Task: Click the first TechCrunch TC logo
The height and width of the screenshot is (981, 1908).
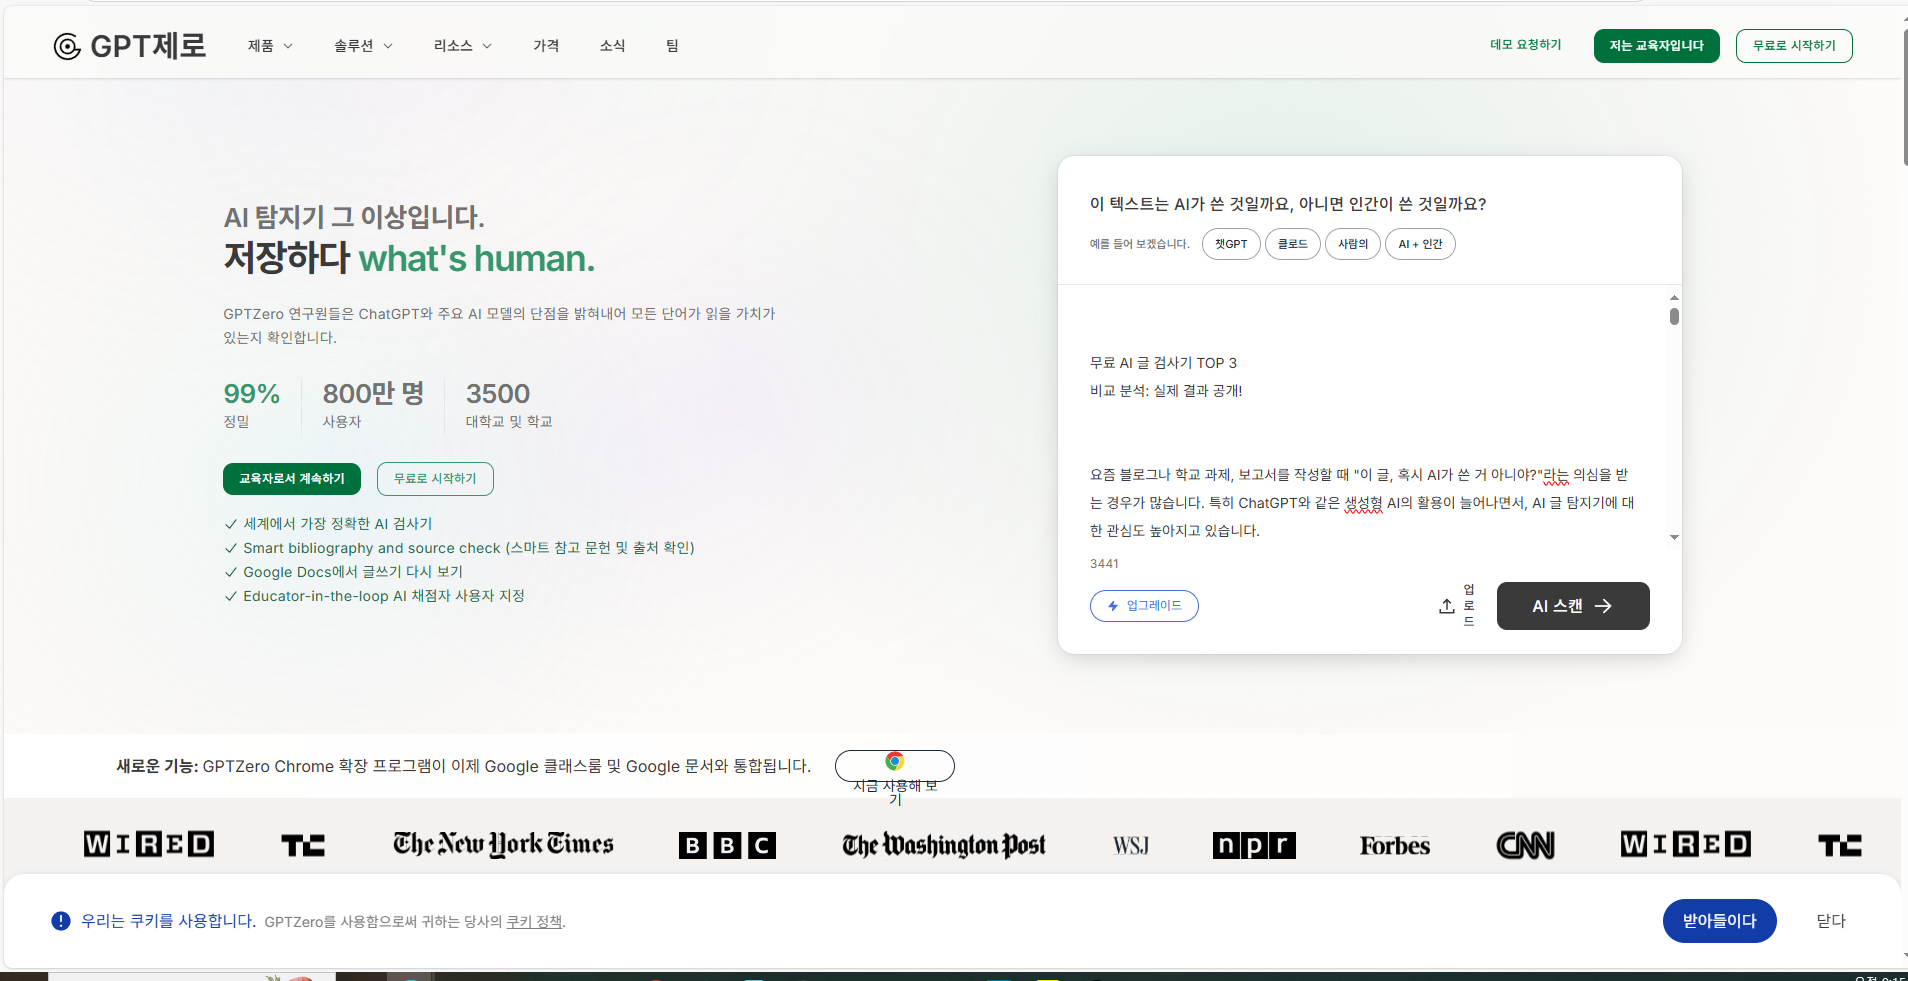Action: (x=303, y=846)
